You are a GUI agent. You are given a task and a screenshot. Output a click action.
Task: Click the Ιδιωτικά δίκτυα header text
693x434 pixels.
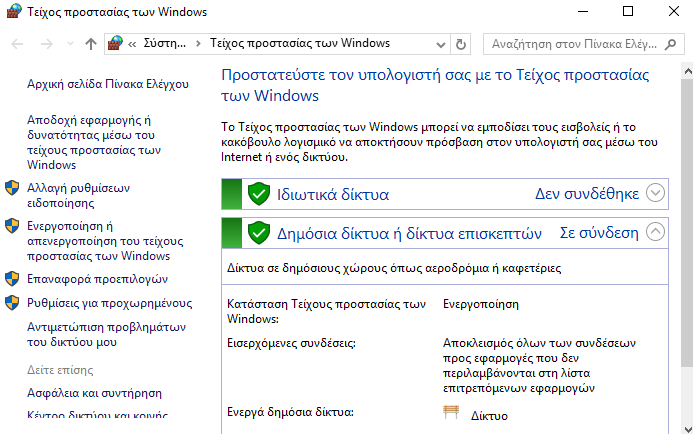[333, 194]
